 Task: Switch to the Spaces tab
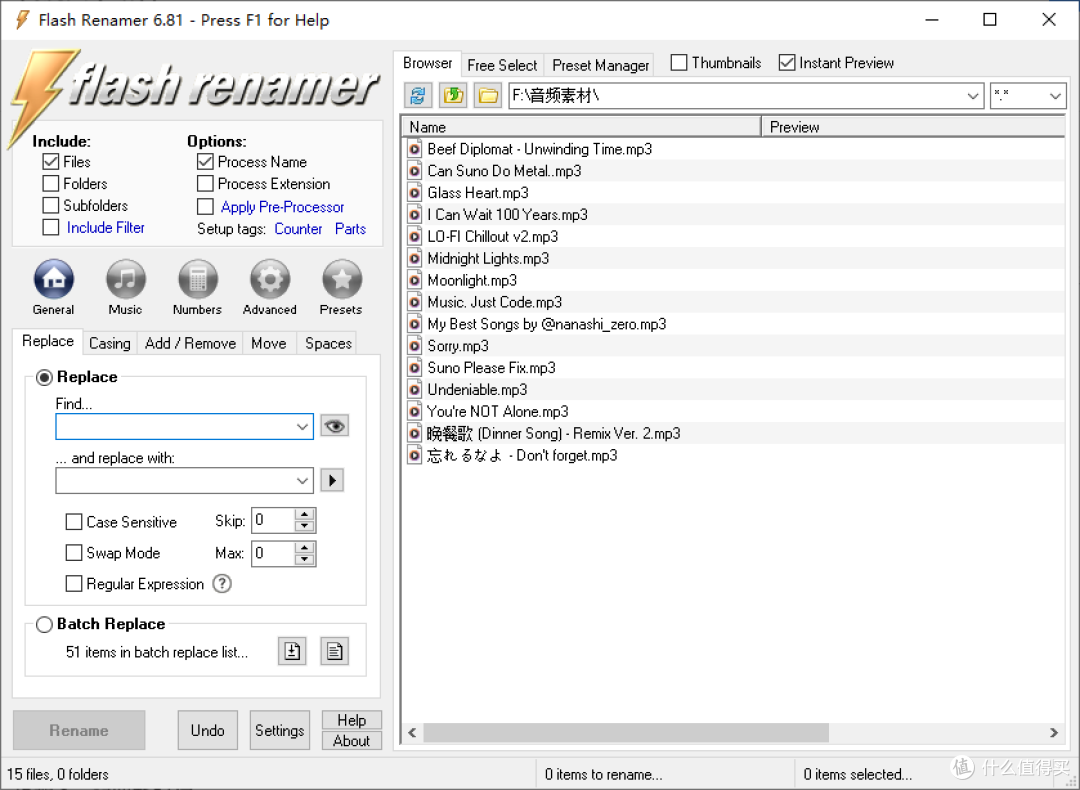point(329,343)
